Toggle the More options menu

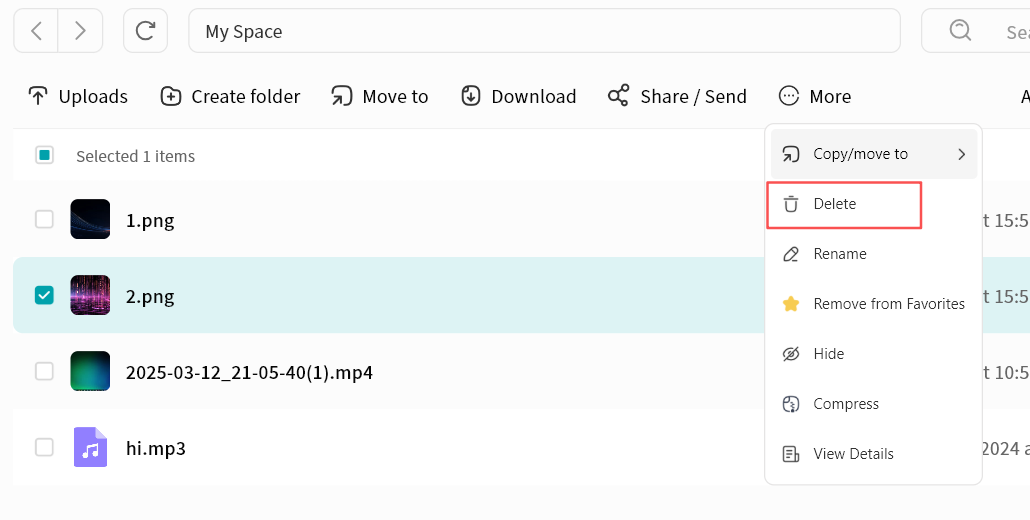click(815, 96)
